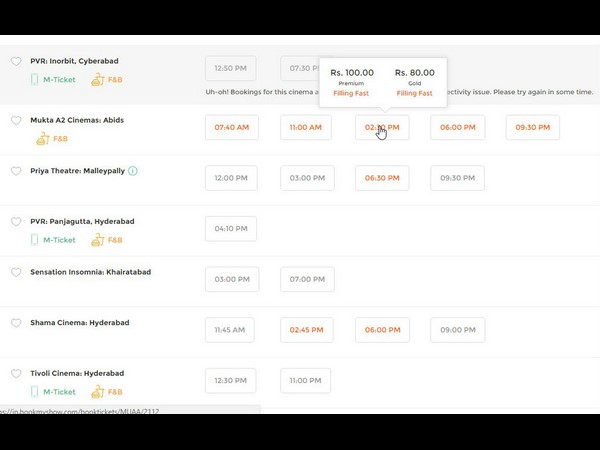The height and width of the screenshot is (450, 600).
Task: Favorite Mukta A2 Cinemas Abids heart
Action: coord(16,120)
